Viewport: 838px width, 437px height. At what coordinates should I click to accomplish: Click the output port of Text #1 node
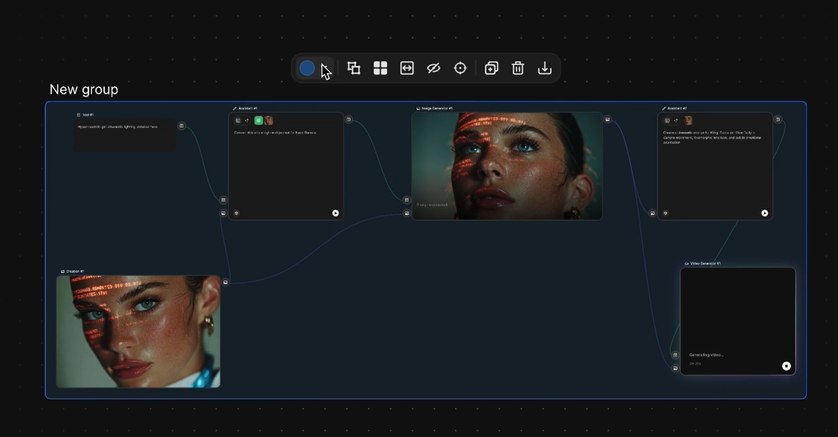point(181,126)
